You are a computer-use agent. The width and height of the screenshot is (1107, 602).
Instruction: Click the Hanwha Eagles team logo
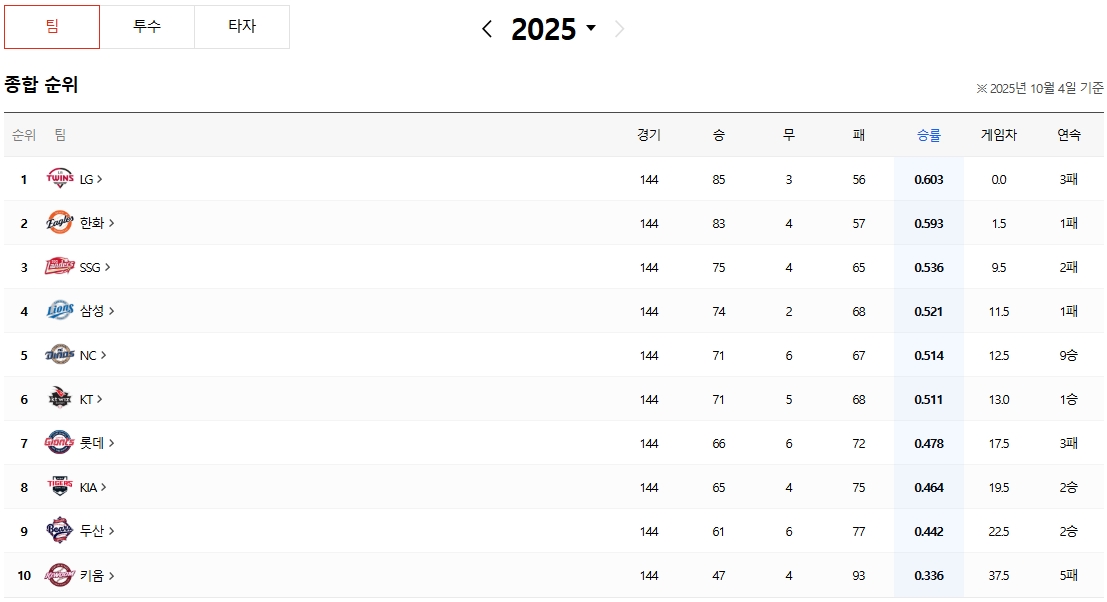coord(60,223)
